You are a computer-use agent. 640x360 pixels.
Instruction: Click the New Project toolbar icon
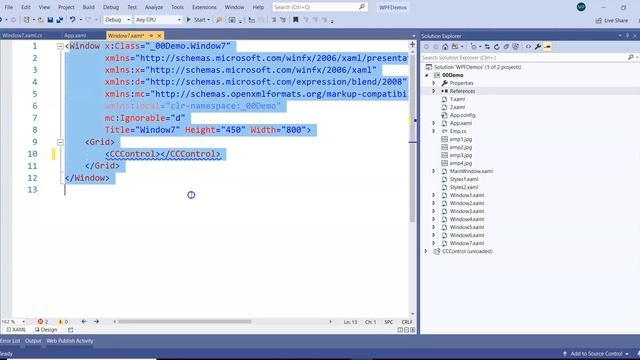tap(27, 20)
